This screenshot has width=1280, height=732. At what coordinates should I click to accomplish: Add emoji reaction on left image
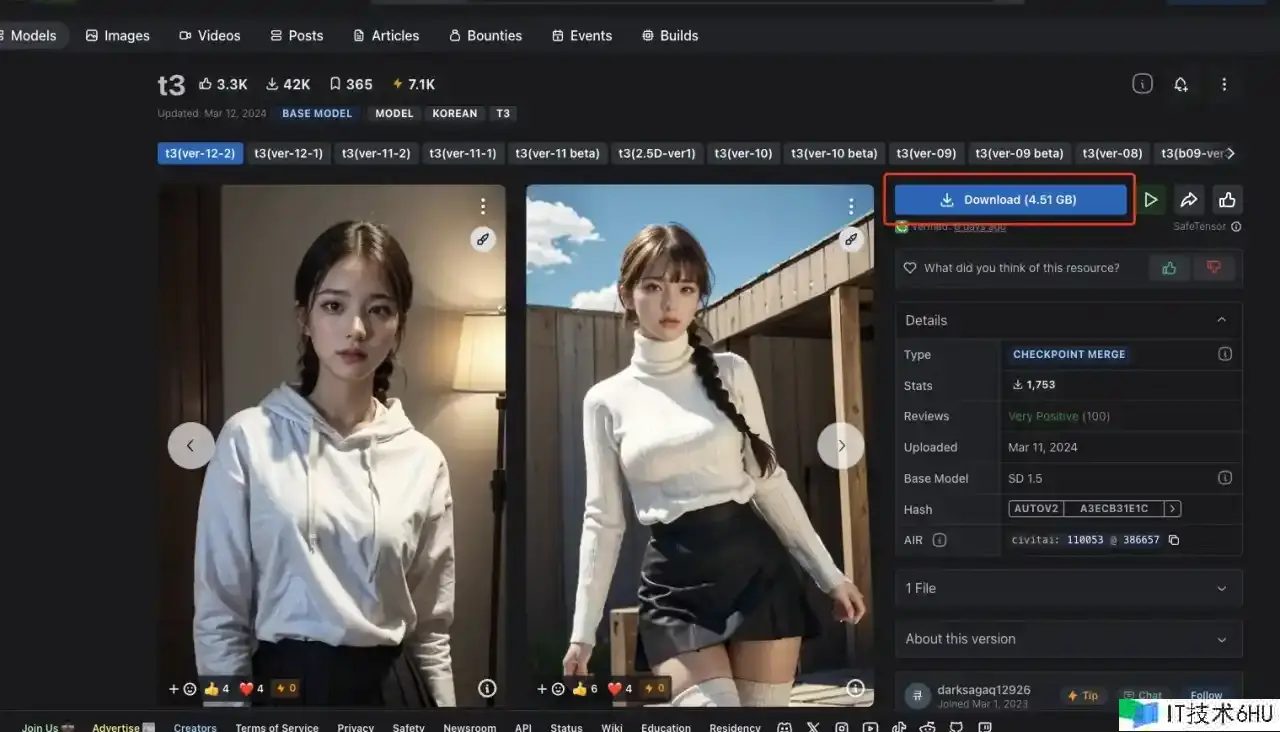(x=183, y=689)
